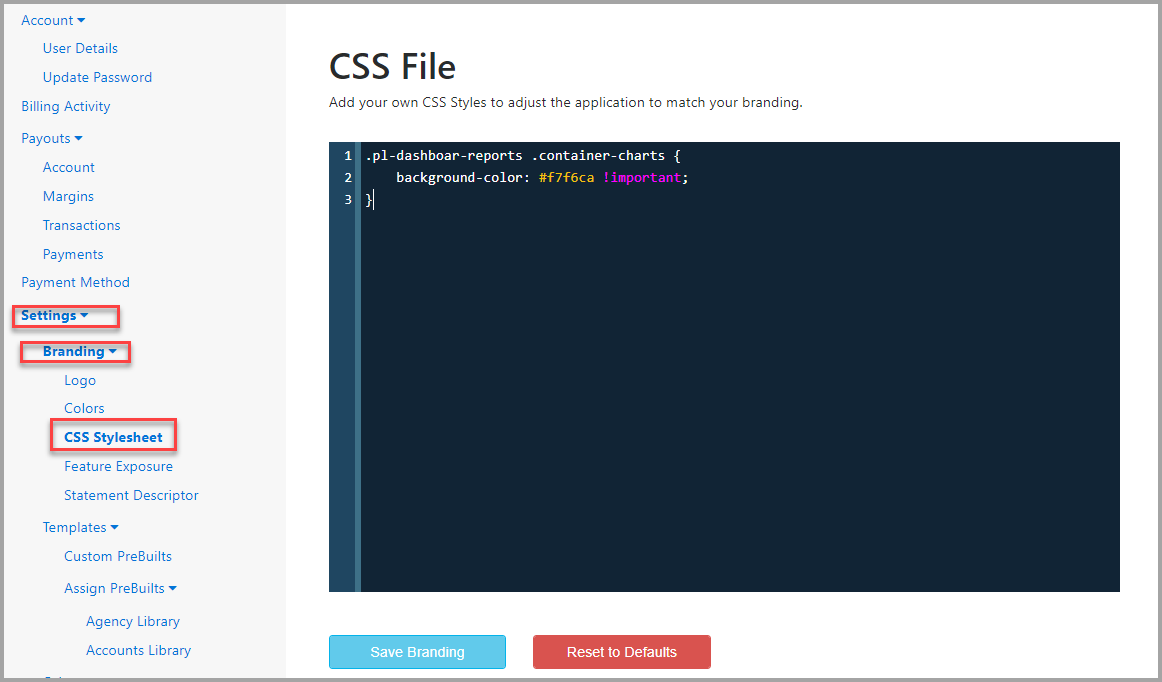Click the #f7f6ca color value in code
Viewport: 1162px width, 682px height.
click(x=566, y=178)
